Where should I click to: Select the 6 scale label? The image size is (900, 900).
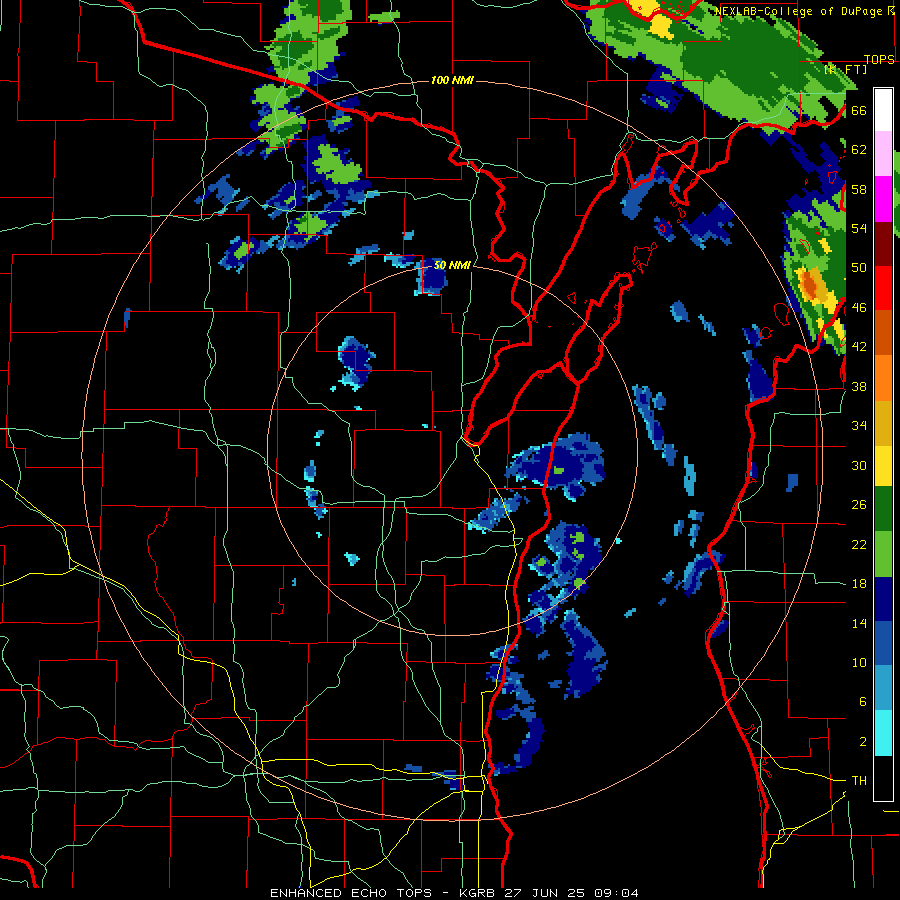(x=862, y=701)
